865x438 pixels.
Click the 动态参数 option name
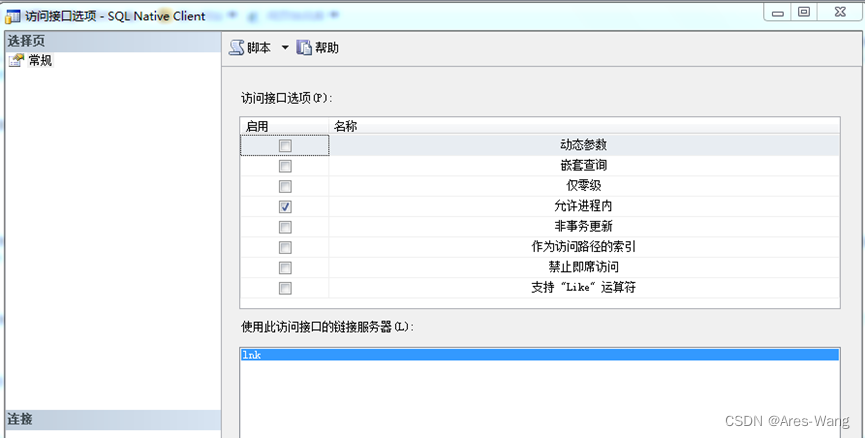584,145
